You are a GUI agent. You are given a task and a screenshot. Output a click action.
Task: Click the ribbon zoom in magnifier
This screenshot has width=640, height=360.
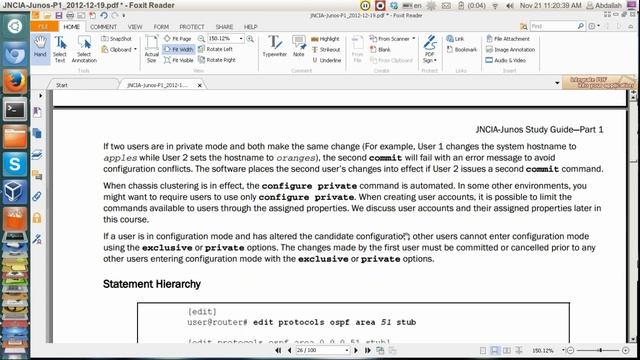pyautogui.click(x=250, y=39)
